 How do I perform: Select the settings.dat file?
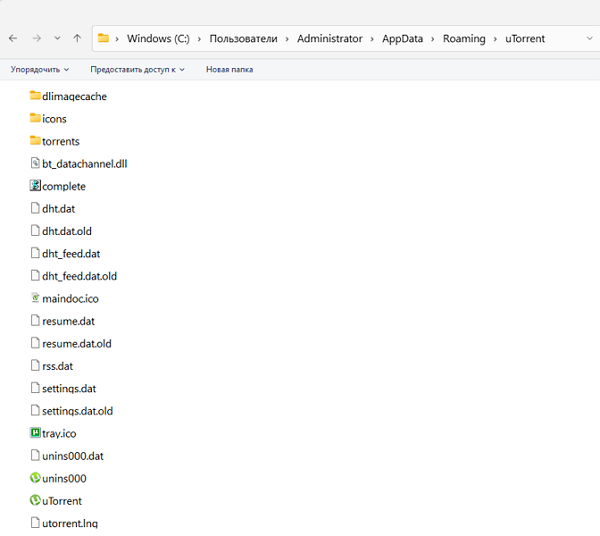point(69,389)
